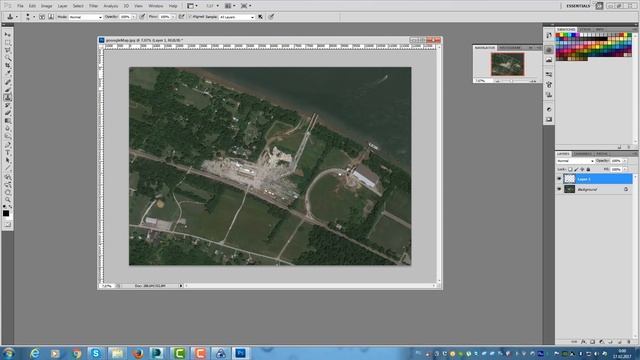Select the Brush tool
This screenshot has width=640, height=360.
click(x=7, y=90)
